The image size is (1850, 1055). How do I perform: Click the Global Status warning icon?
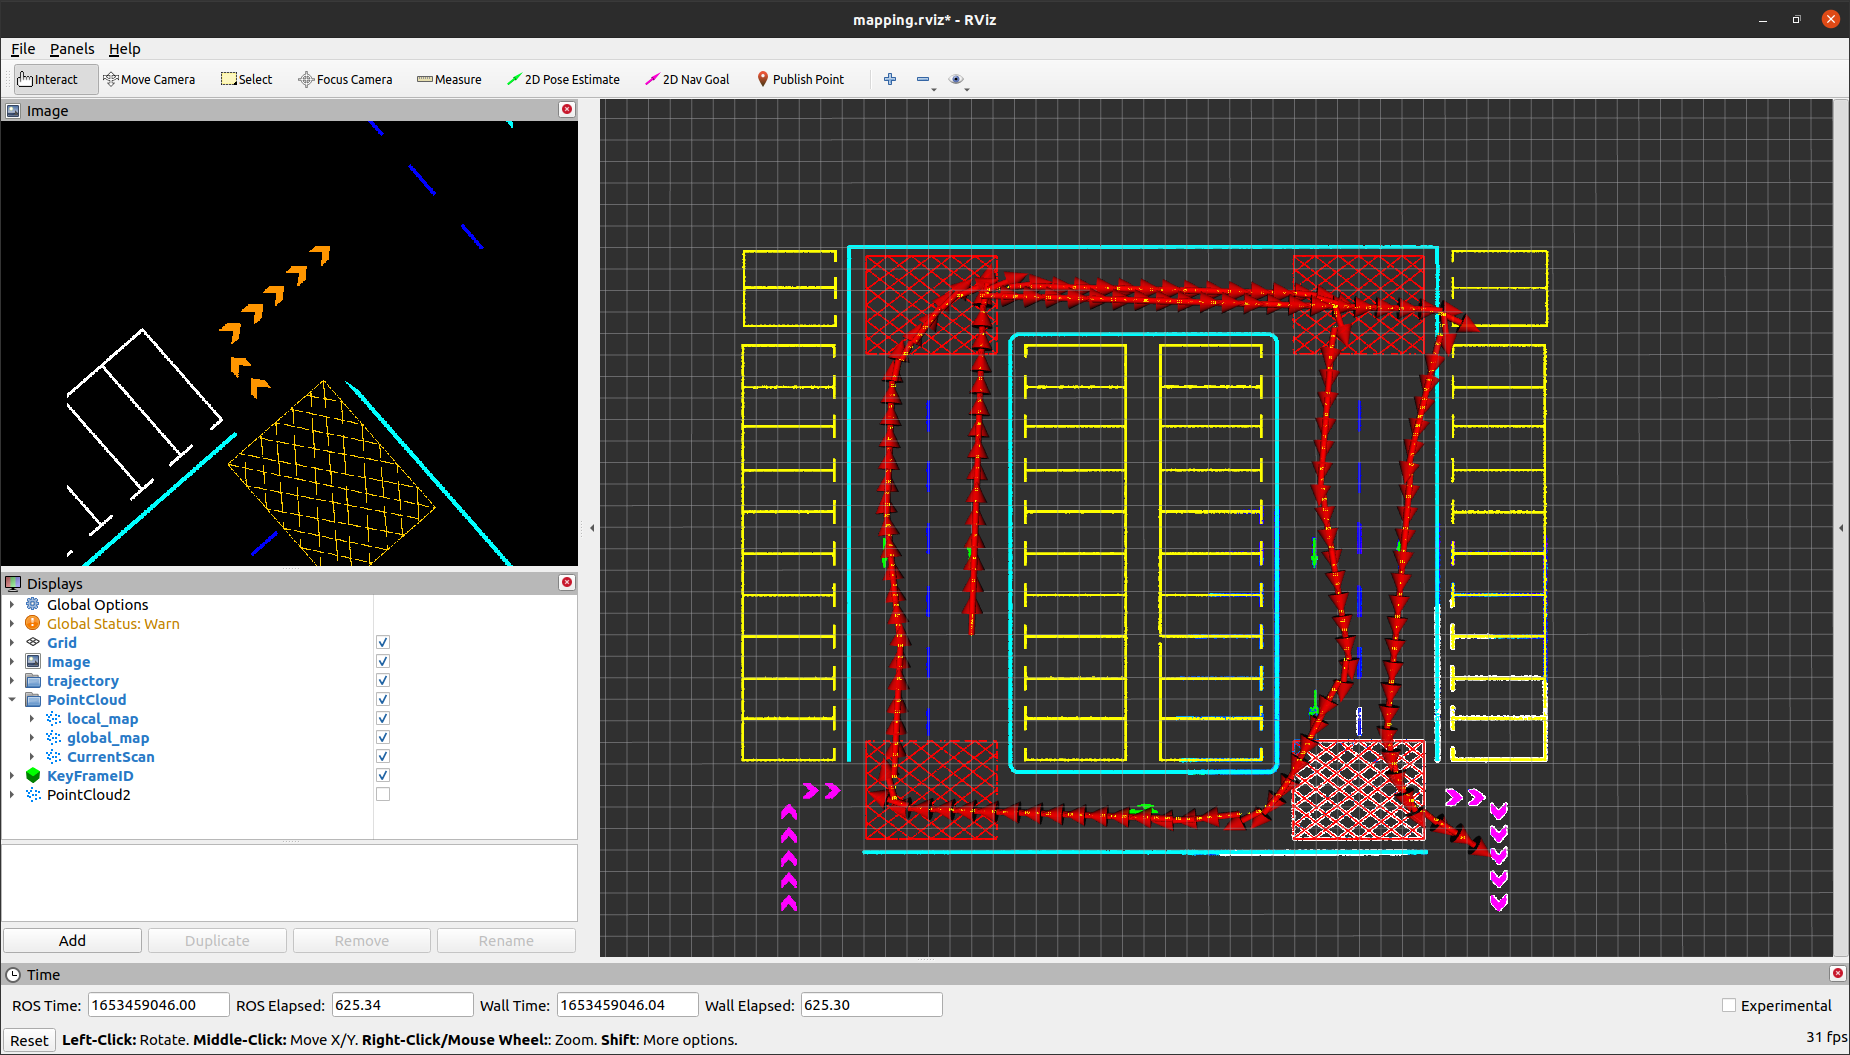click(x=33, y=623)
